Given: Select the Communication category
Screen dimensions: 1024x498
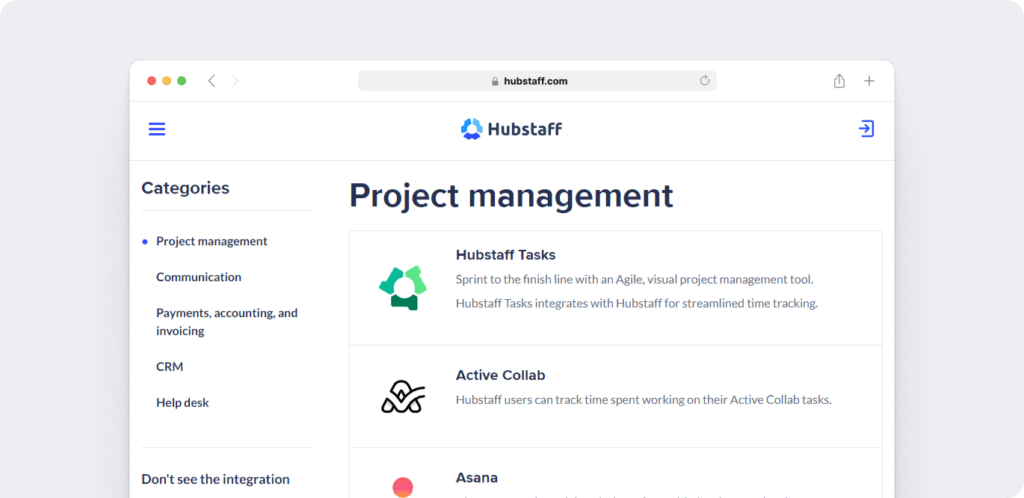Looking at the screenshot, I should coord(199,277).
